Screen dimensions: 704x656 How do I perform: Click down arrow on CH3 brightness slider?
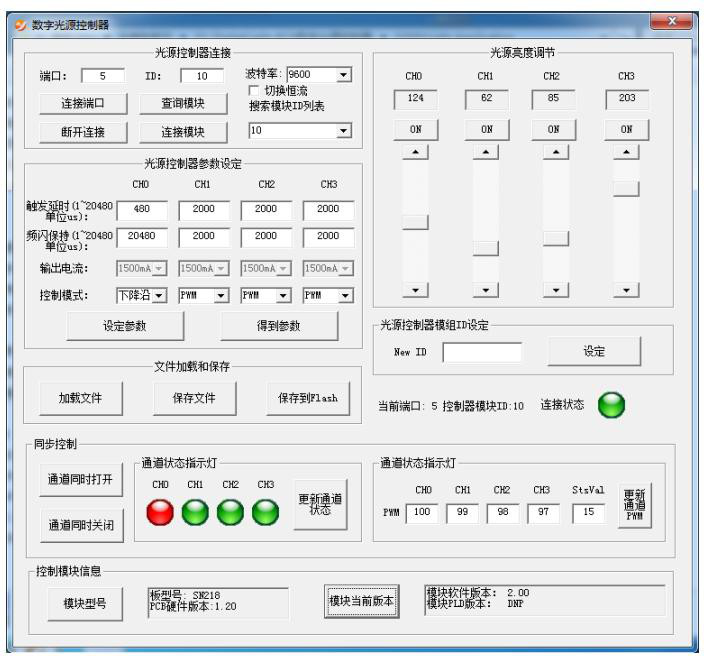tap(627, 289)
